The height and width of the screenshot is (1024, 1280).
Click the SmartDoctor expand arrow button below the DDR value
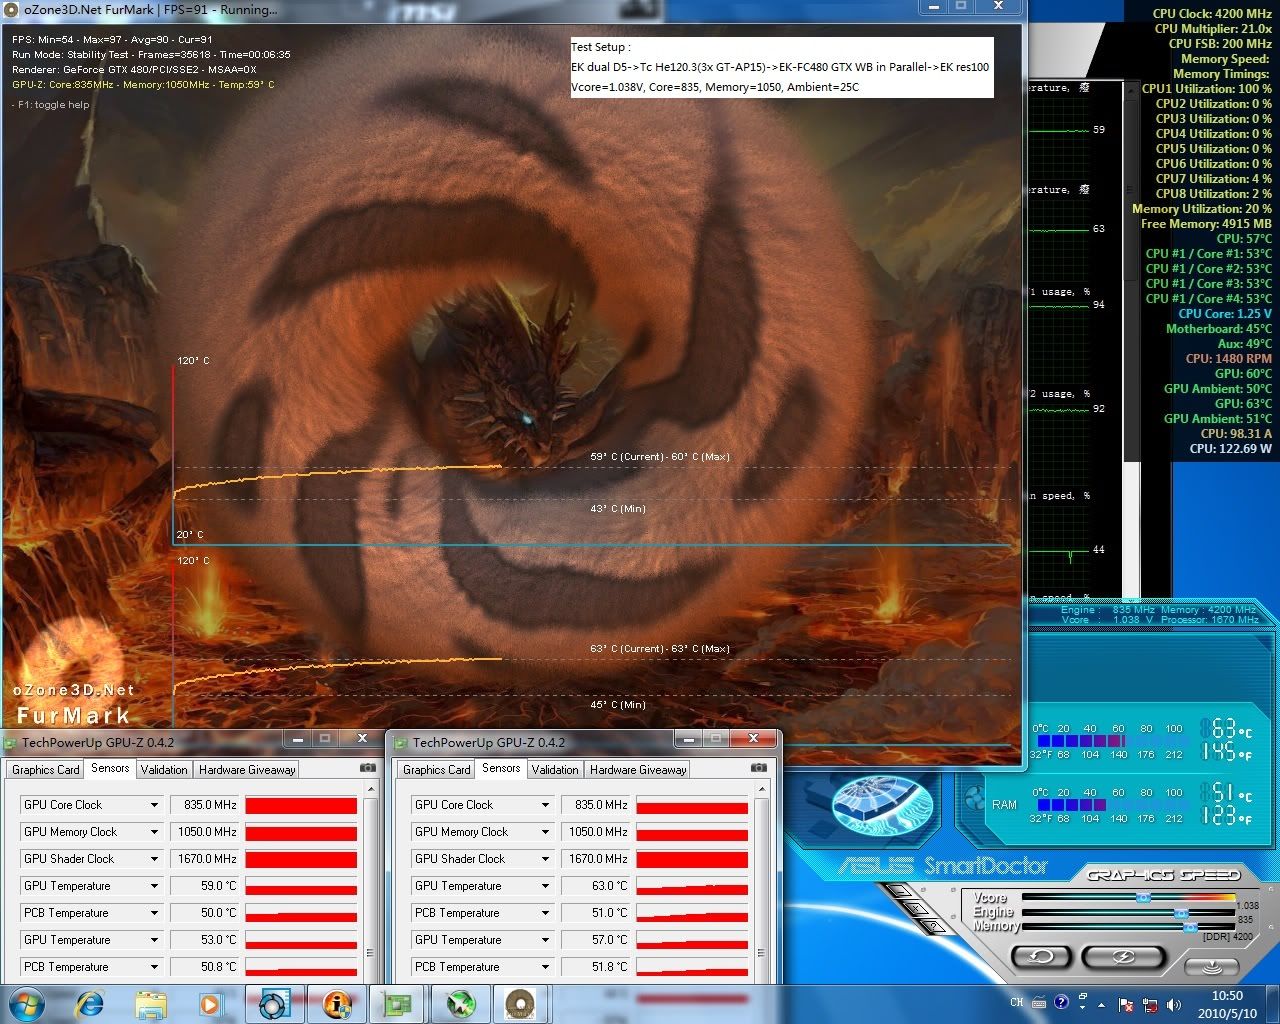(x=1211, y=966)
